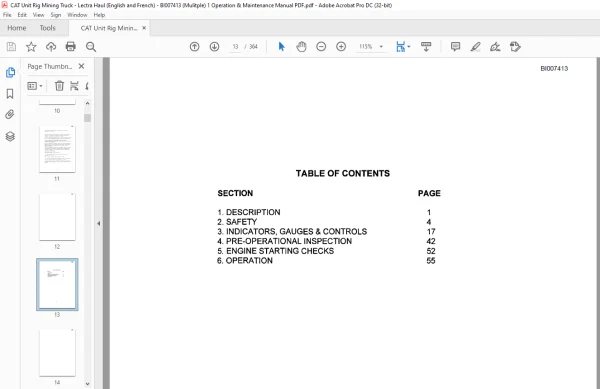Collapse the navigation pane arrow
The height and width of the screenshot is (389, 600).
pos(99,223)
